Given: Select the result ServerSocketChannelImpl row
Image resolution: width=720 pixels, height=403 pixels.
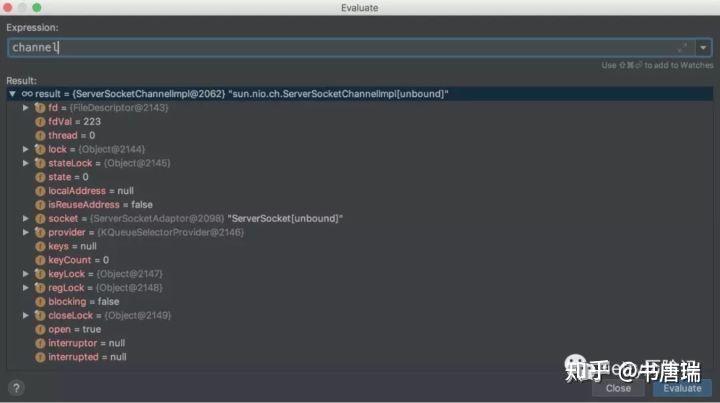Looking at the screenshot, I should 360,94.
